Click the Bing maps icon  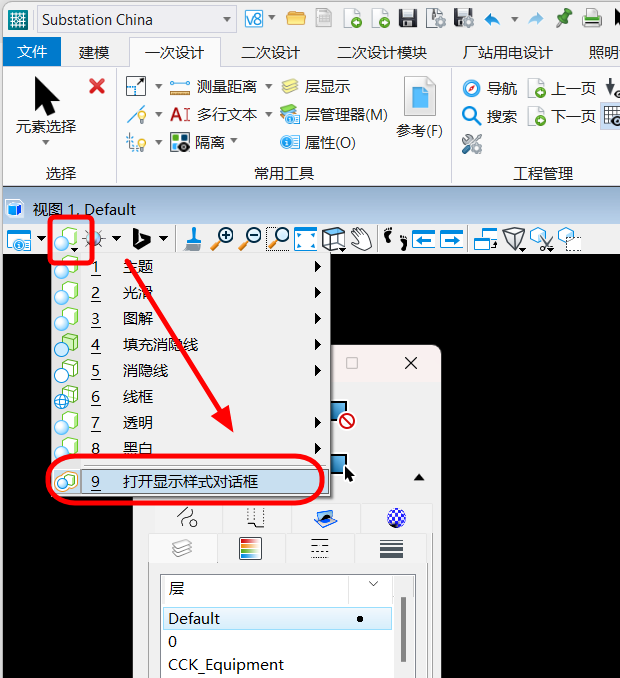coord(142,239)
